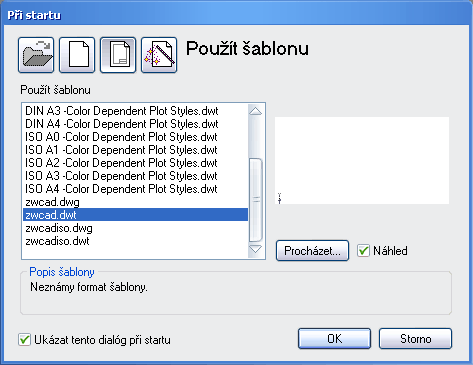The width and height of the screenshot is (473, 365).
Task: Select ISO A0 -Color Dependent Plot Styles.dwt
Action: click(x=121, y=137)
